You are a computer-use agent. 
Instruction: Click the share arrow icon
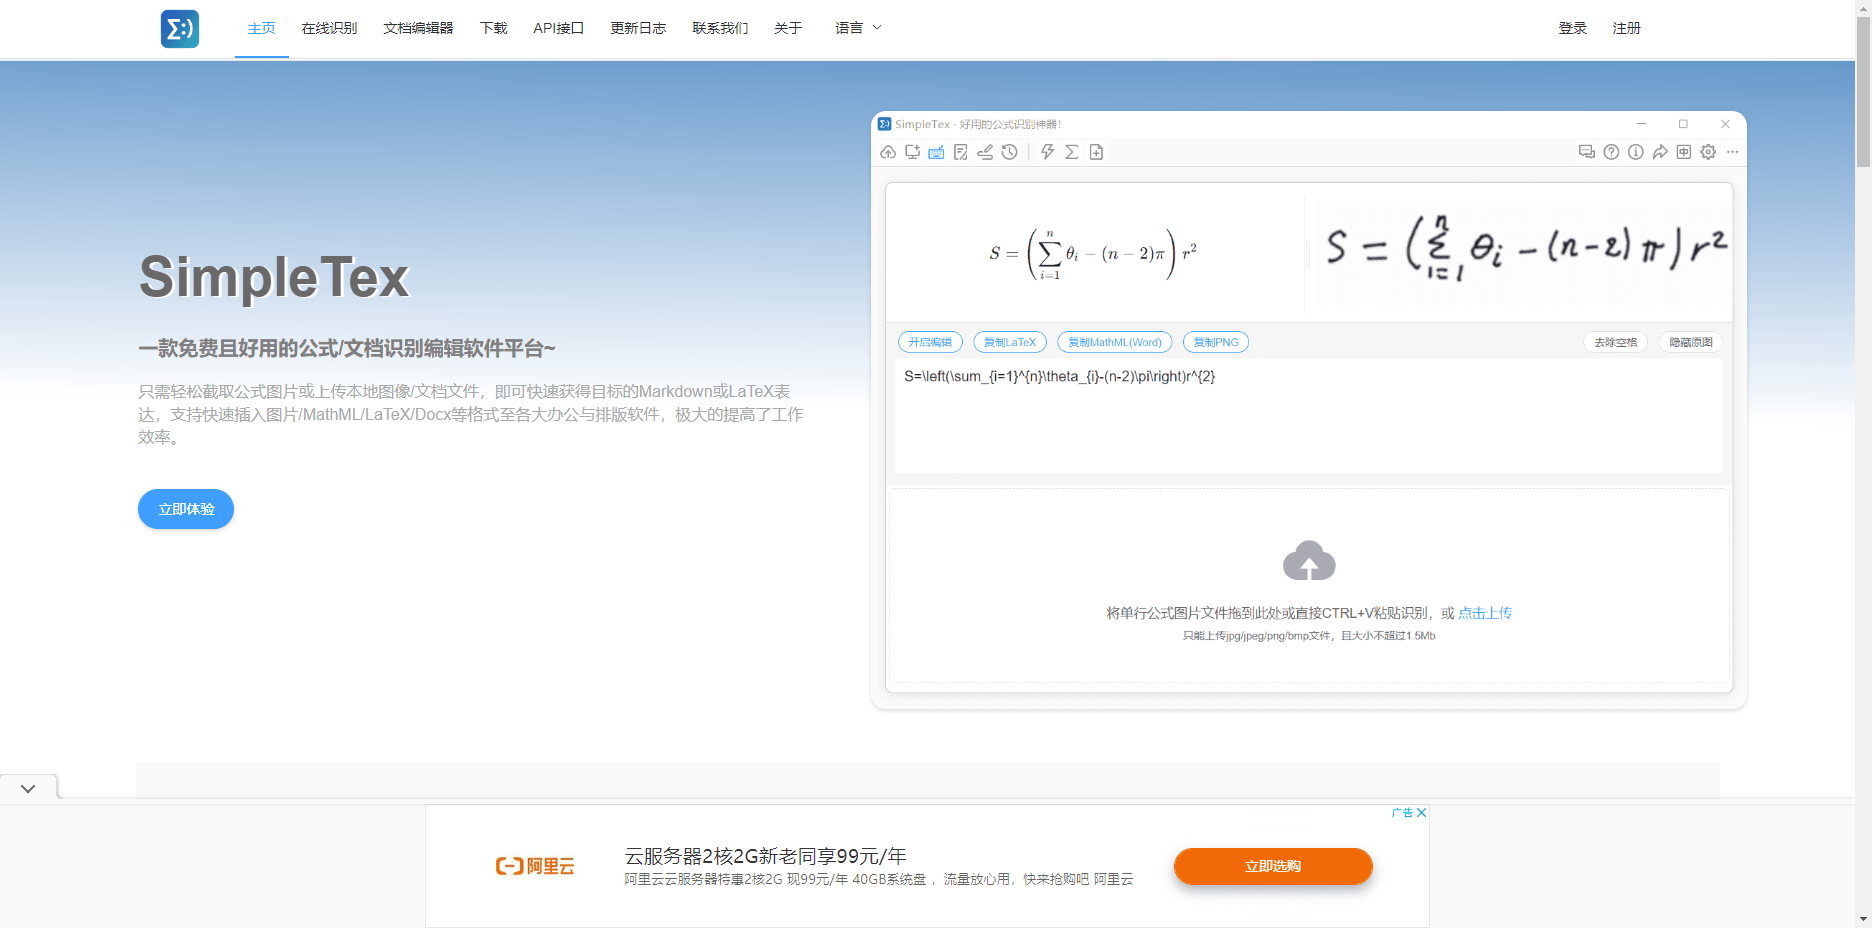click(1660, 152)
